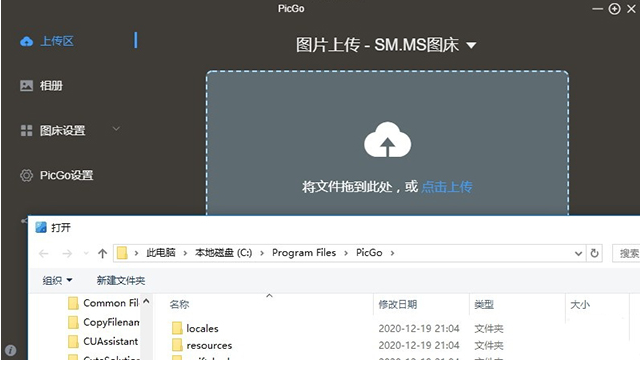
Task: Select Program Files in the breadcrumb
Action: tap(304, 253)
